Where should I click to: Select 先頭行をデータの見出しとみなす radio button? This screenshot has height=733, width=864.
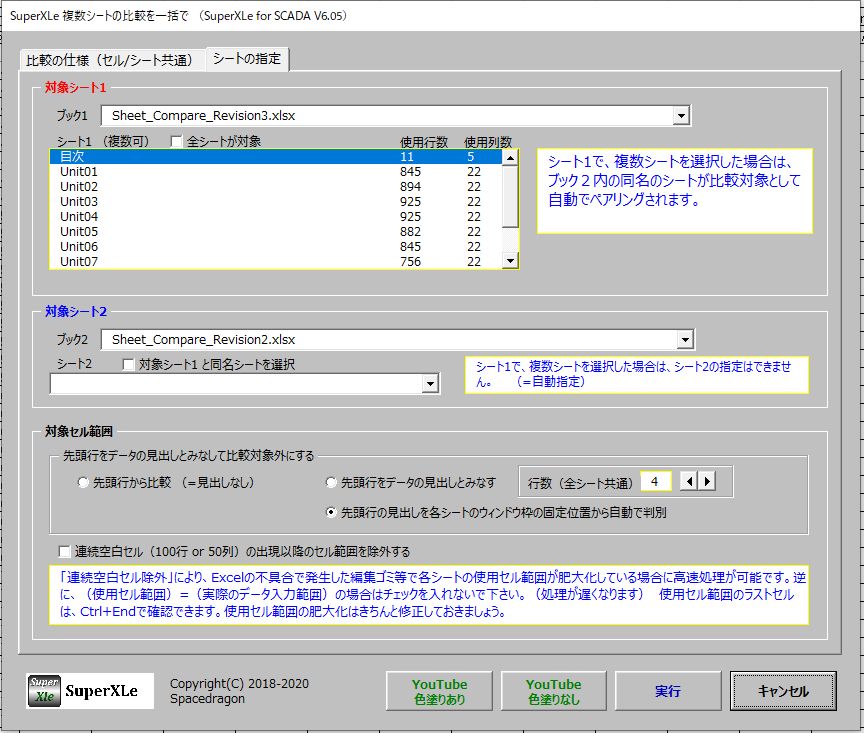click(331, 483)
